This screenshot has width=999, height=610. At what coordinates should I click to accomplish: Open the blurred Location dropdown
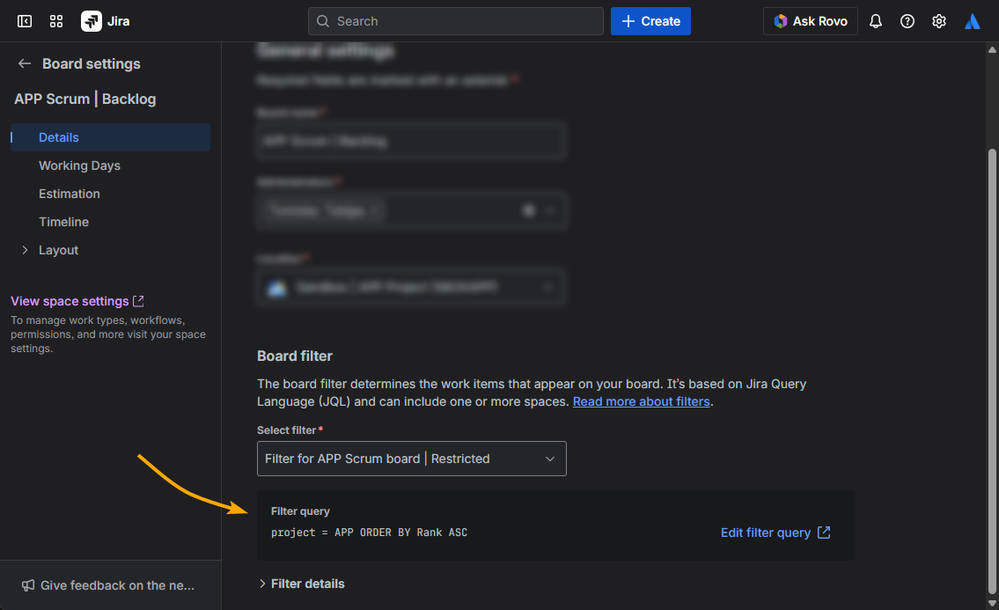tap(412, 287)
